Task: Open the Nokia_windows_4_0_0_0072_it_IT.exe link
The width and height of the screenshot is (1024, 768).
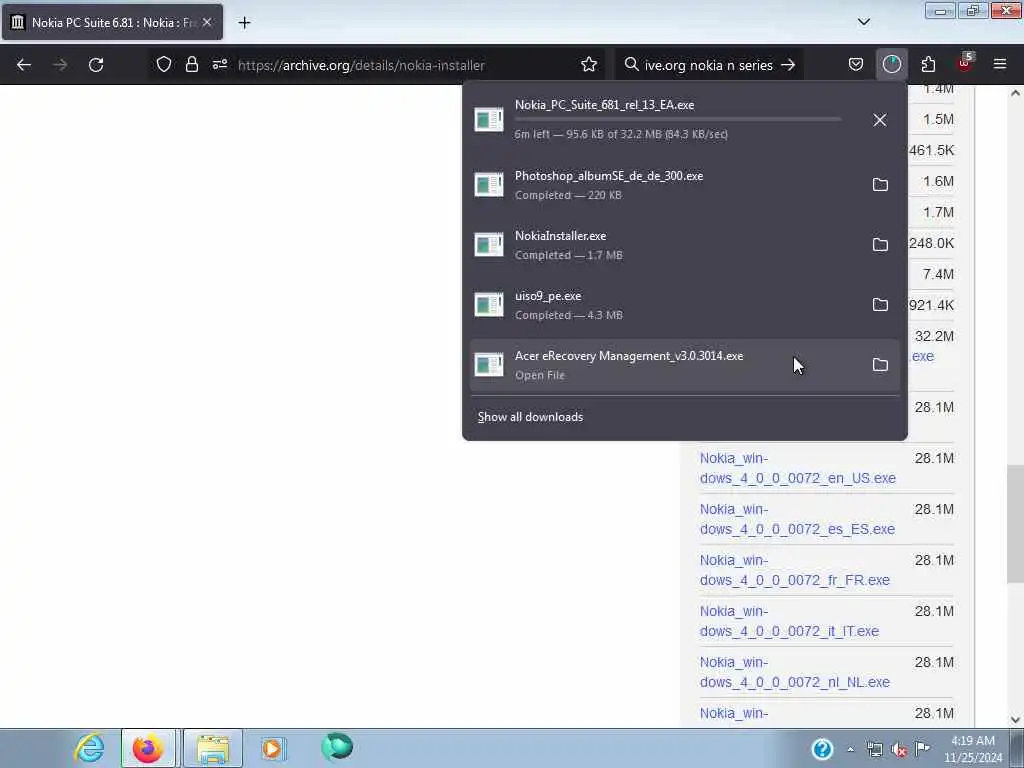Action: (x=789, y=621)
